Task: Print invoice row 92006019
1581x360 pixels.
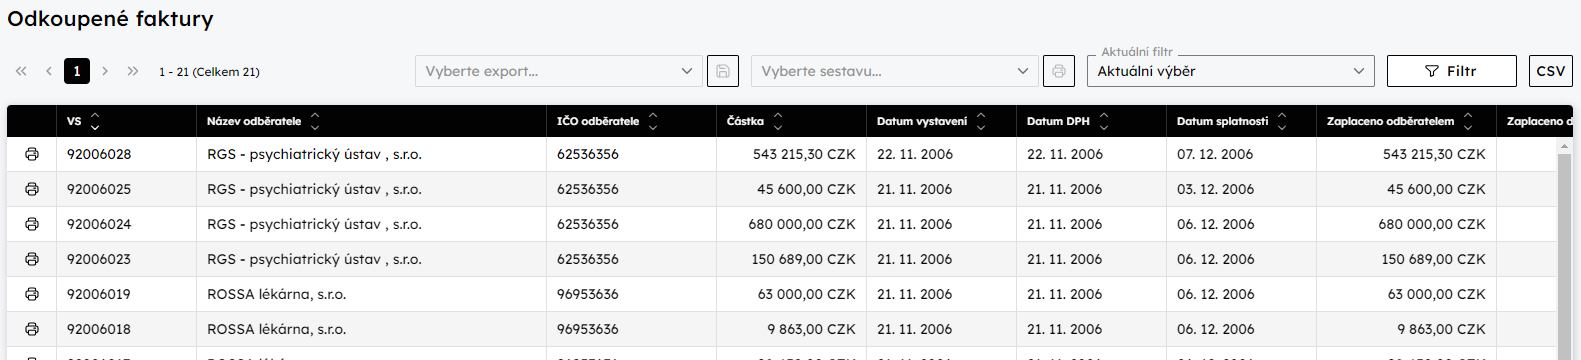Action: point(32,294)
